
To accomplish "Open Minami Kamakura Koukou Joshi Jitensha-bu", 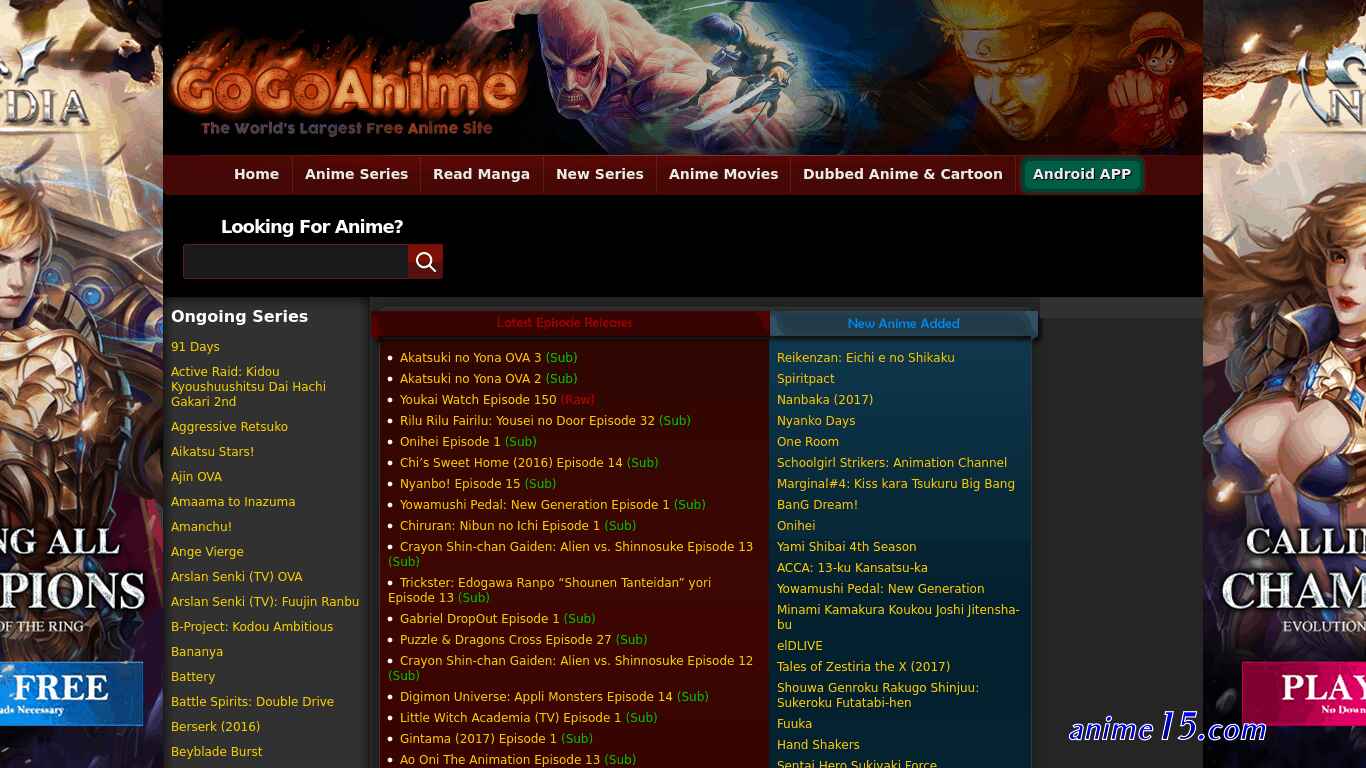I will coord(898,616).
